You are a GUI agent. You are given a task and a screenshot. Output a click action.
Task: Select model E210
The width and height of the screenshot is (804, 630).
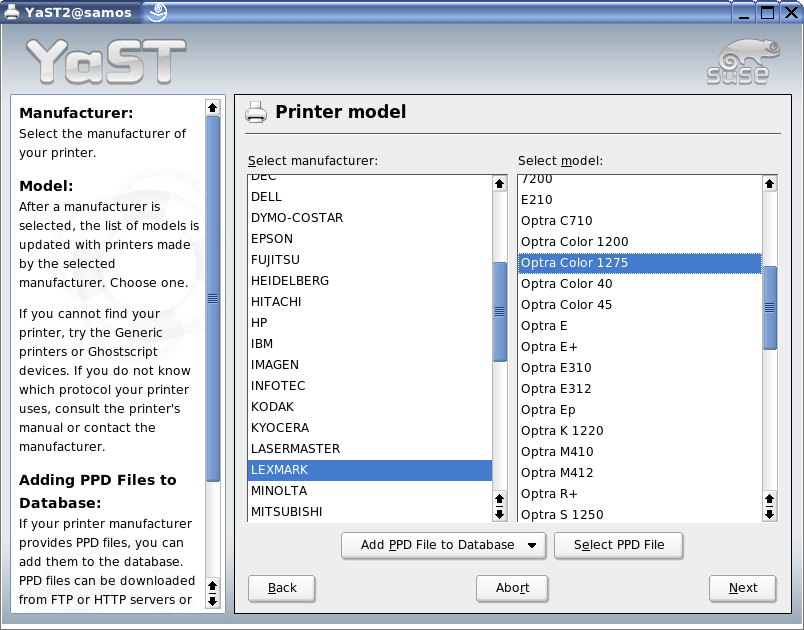[x=640, y=200]
